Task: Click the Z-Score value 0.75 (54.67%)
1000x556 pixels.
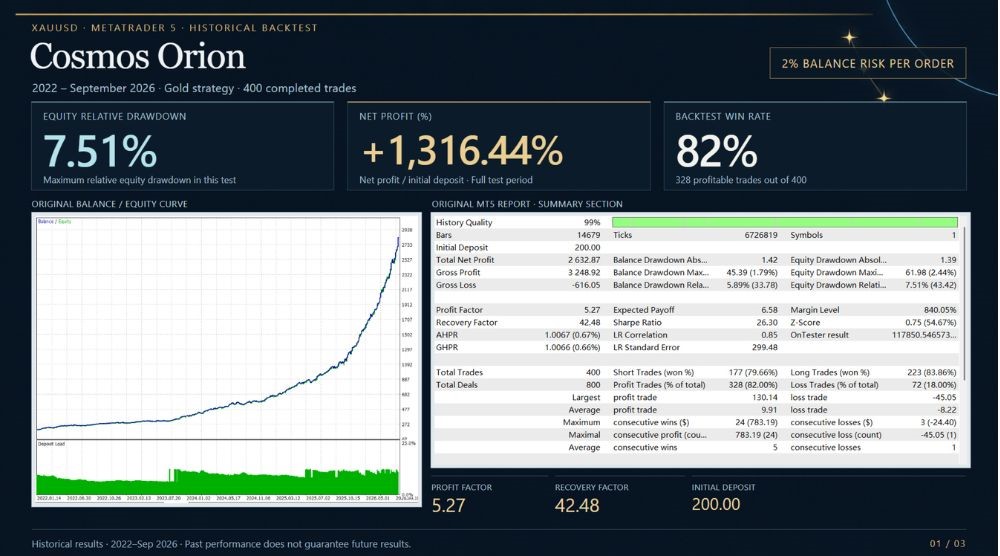Action: [x=930, y=323]
